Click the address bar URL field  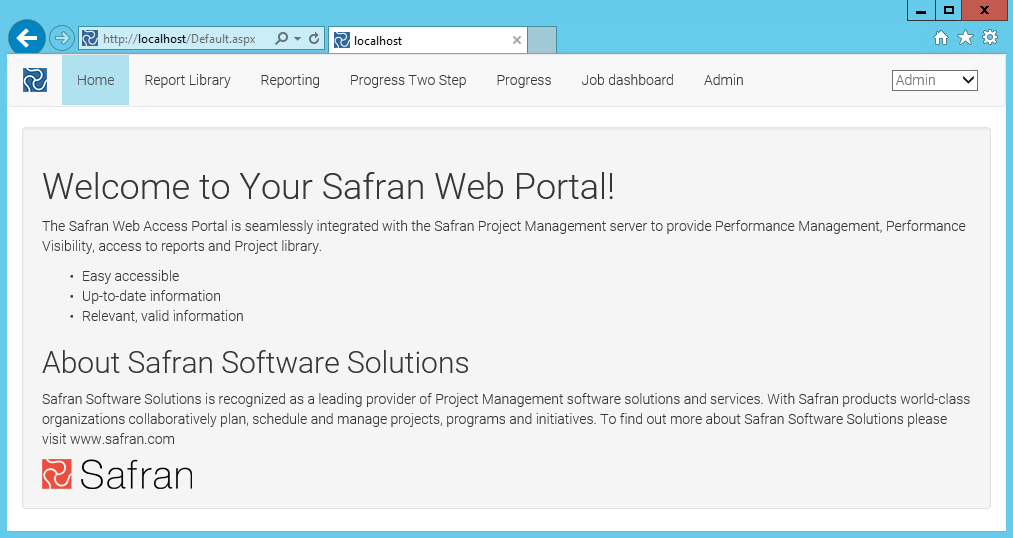point(180,39)
